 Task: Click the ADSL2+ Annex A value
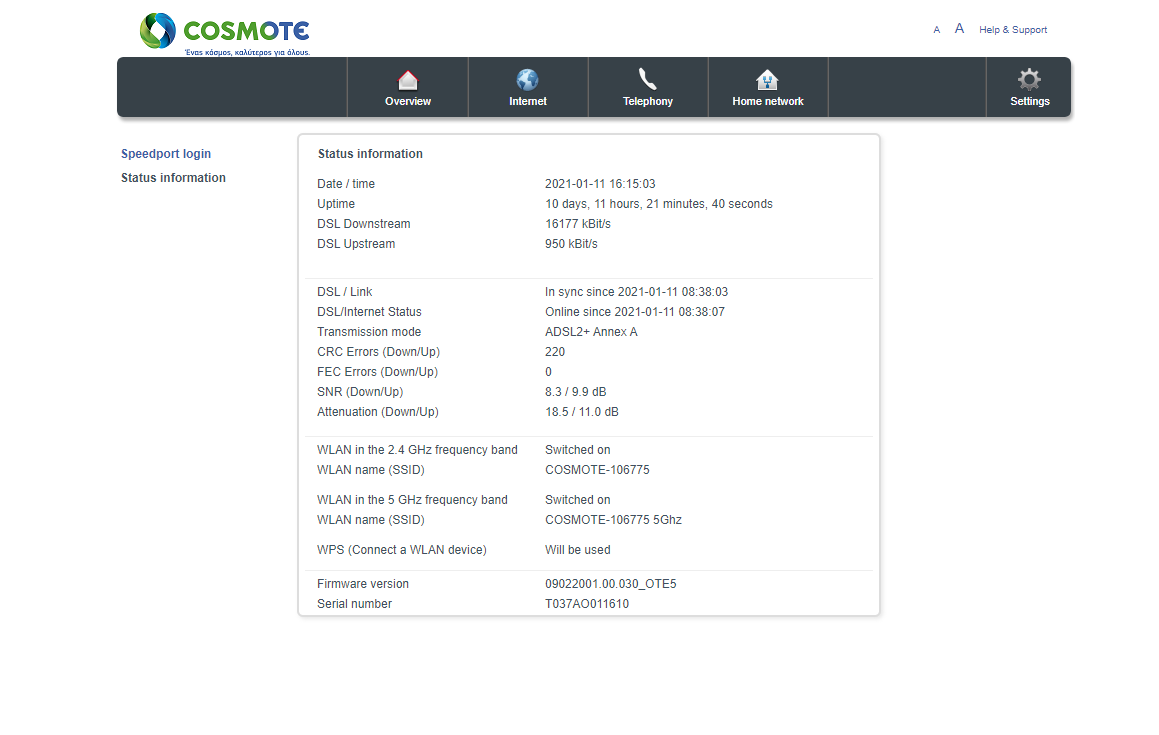[591, 332]
